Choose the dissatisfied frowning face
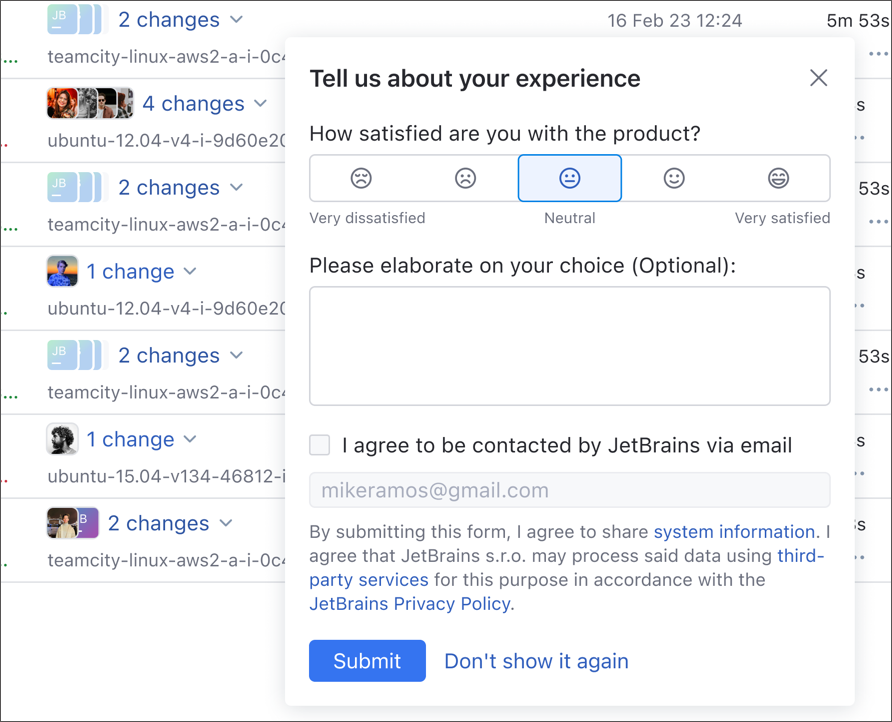The image size is (892, 722). [465, 177]
